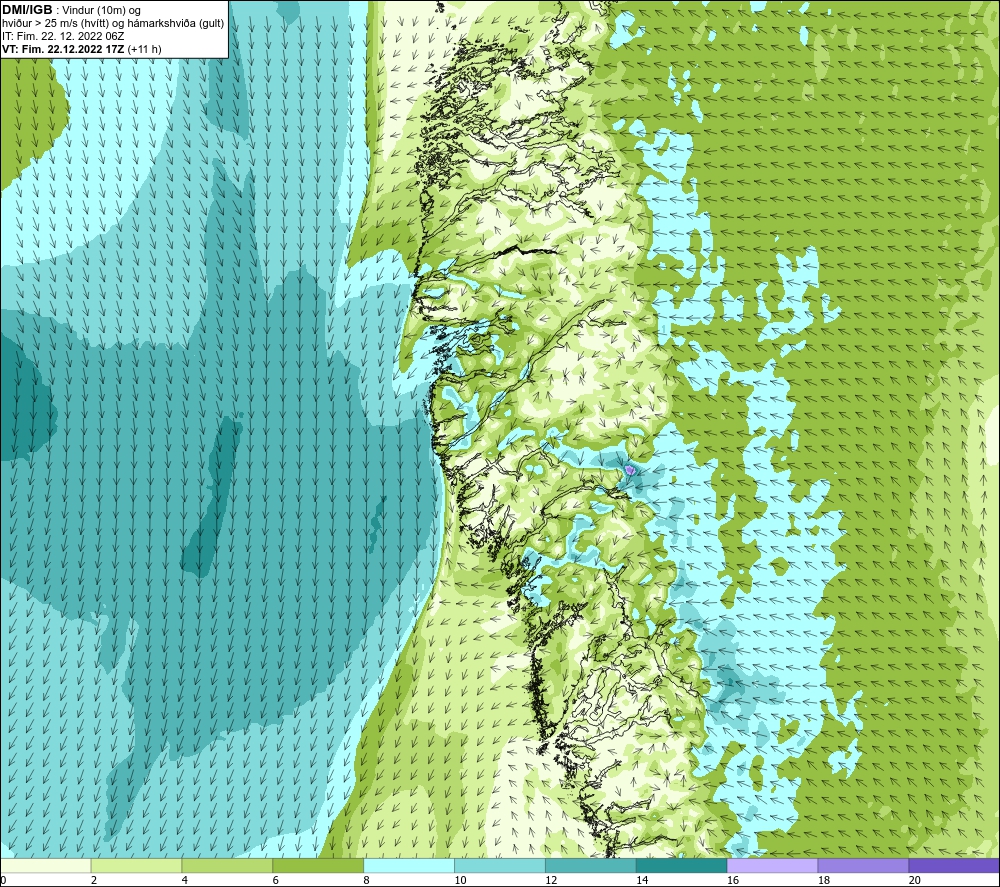Click the legend label '8'
Image resolution: width=1000 pixels, height=887 pixels.
(366, 880)
